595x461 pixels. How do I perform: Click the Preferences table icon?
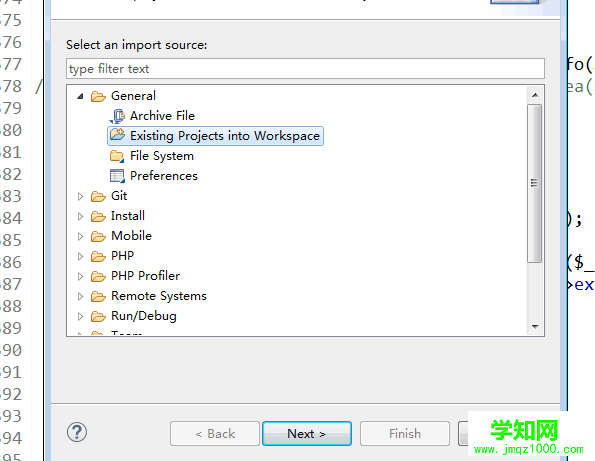click(117, 176)
